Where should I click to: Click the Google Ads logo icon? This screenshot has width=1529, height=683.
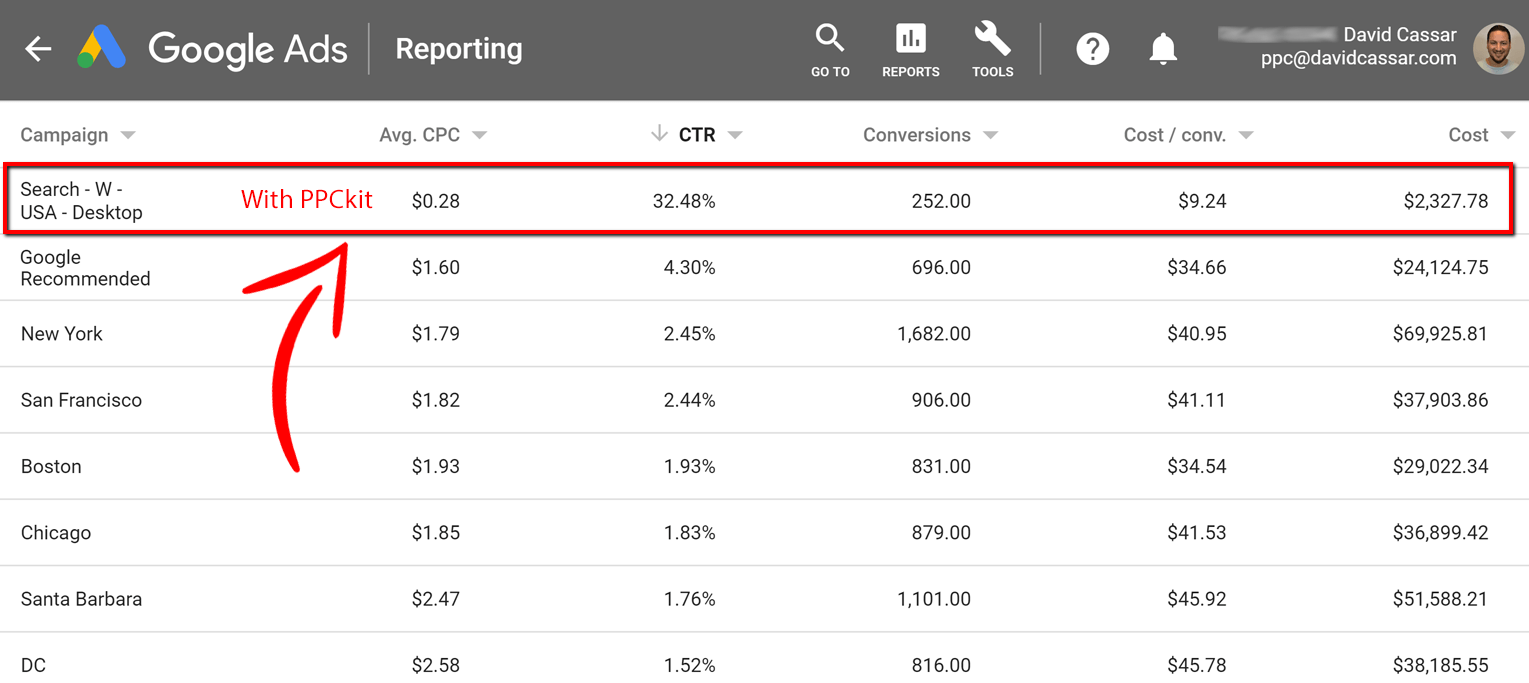tap(101, 48)
